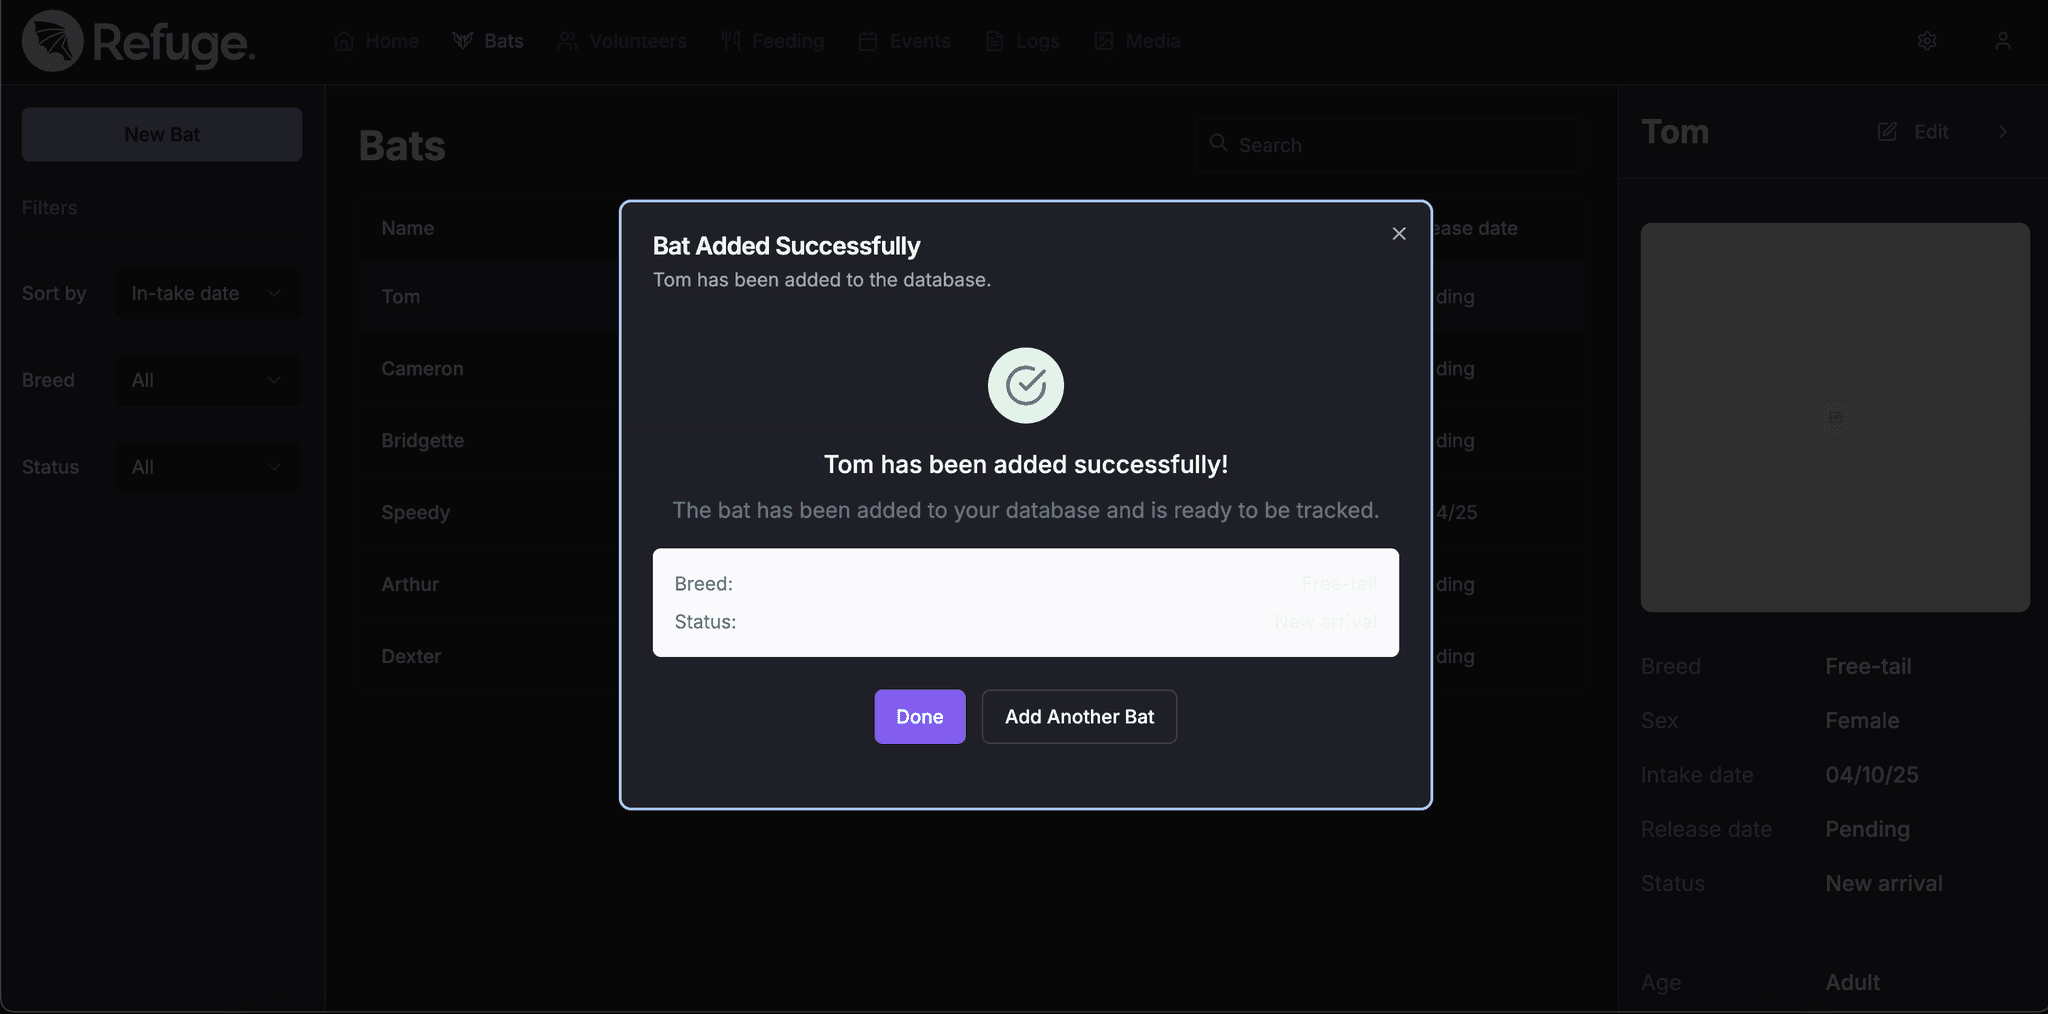Open the Sort by In-take date dropdown
This screenshot has height=1014, width=2048.
point(208,293)
